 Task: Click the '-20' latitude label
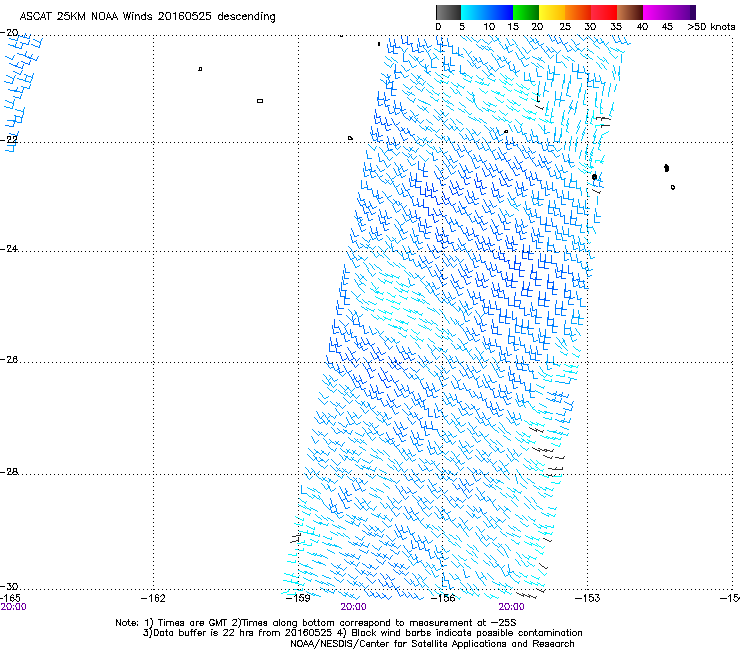coord(9,33)
